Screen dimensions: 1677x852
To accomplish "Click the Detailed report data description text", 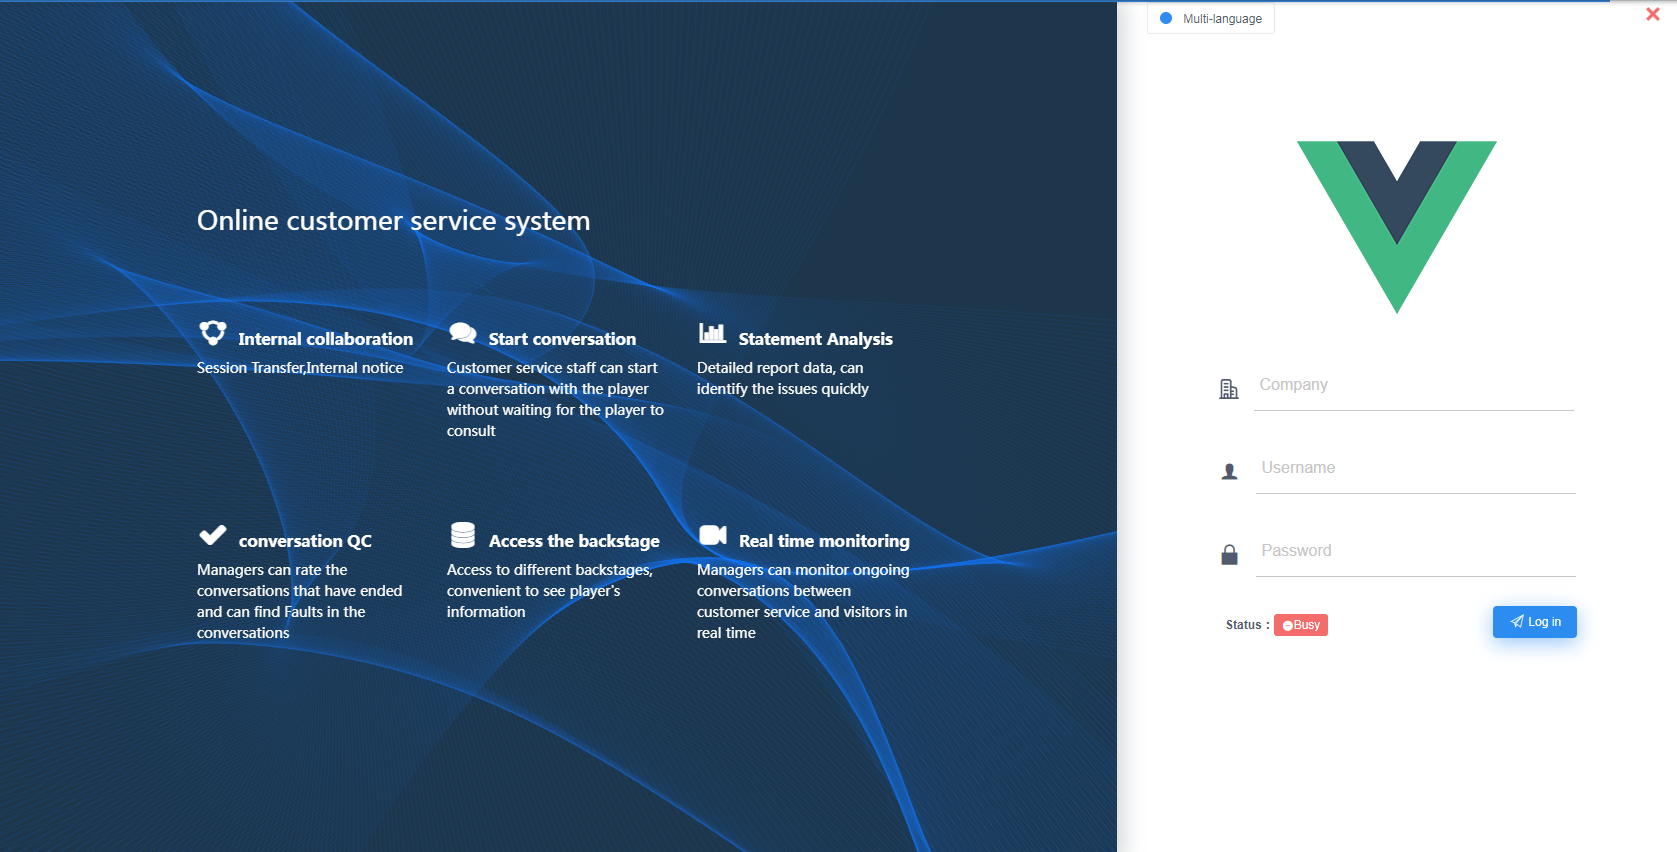I will (783, 378).
